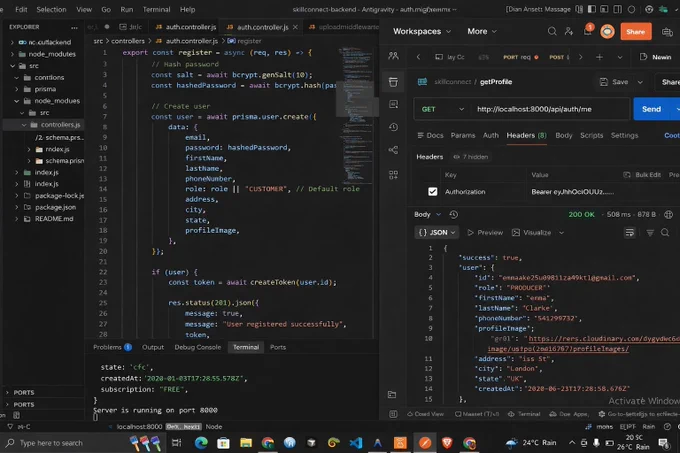Search within the response body
Screen dimensions: 680x453
(x=665, y=233)
